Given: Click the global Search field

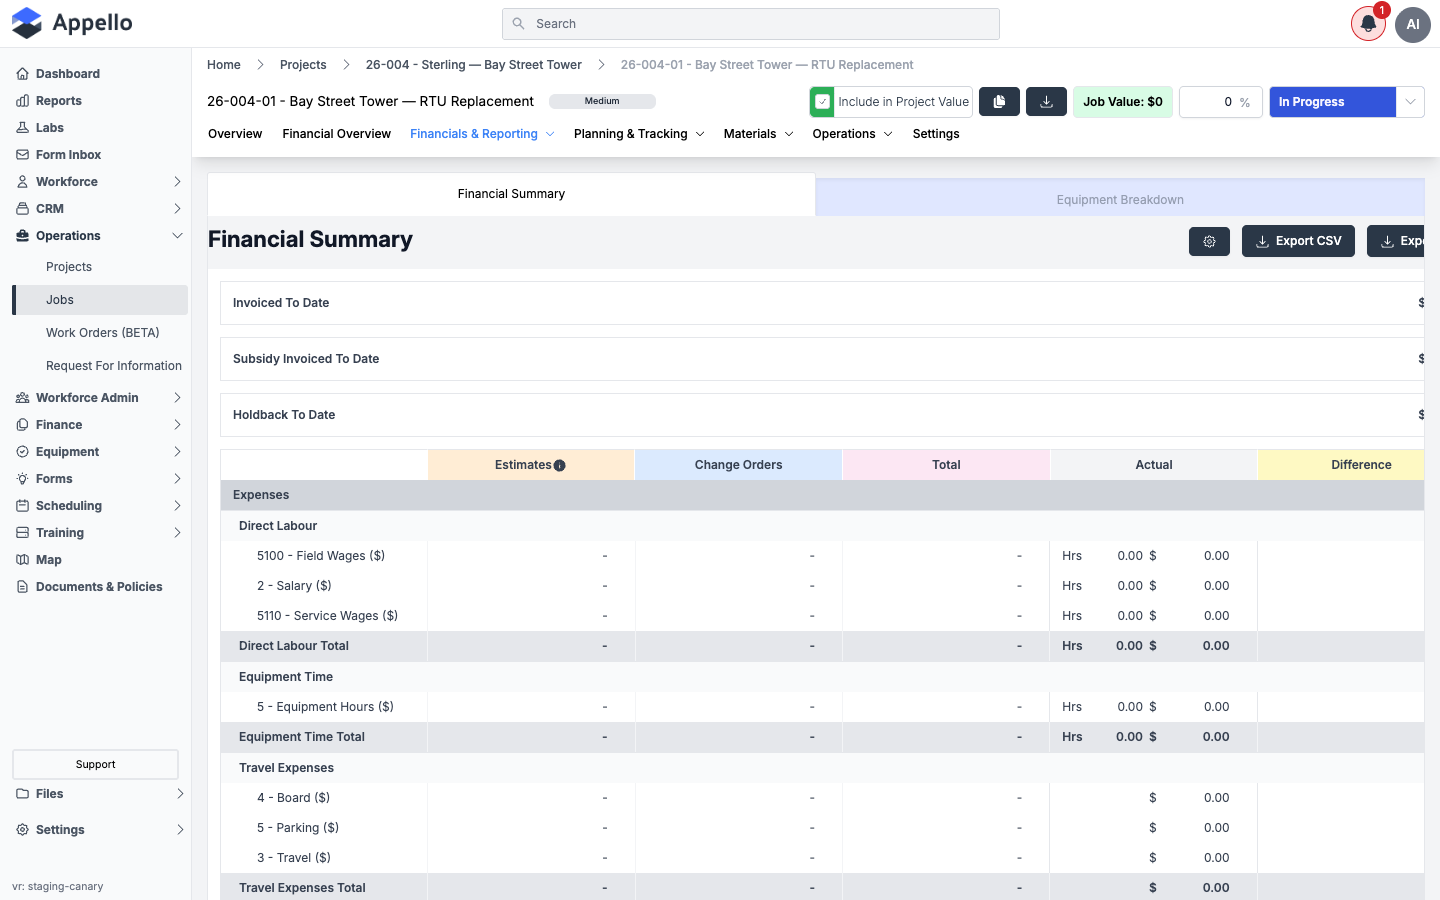Looking at the screenshot, I should coord(750,24).
